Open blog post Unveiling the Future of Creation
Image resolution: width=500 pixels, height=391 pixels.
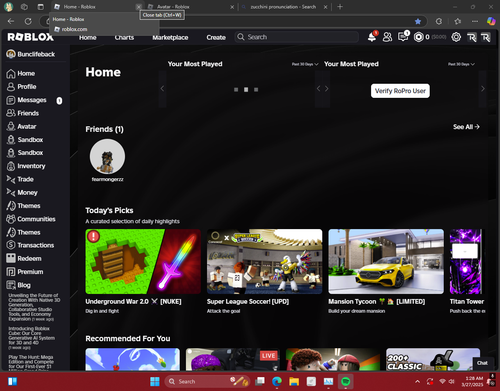pyautogui.click(x=34, y=307)
